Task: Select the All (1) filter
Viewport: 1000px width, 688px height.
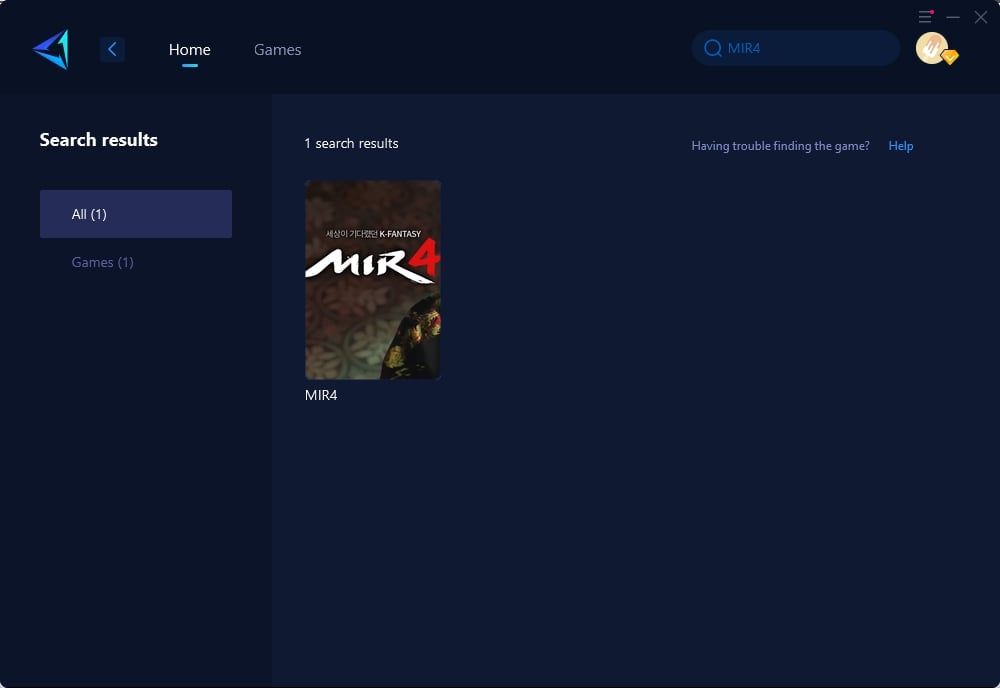Action: 136,214
